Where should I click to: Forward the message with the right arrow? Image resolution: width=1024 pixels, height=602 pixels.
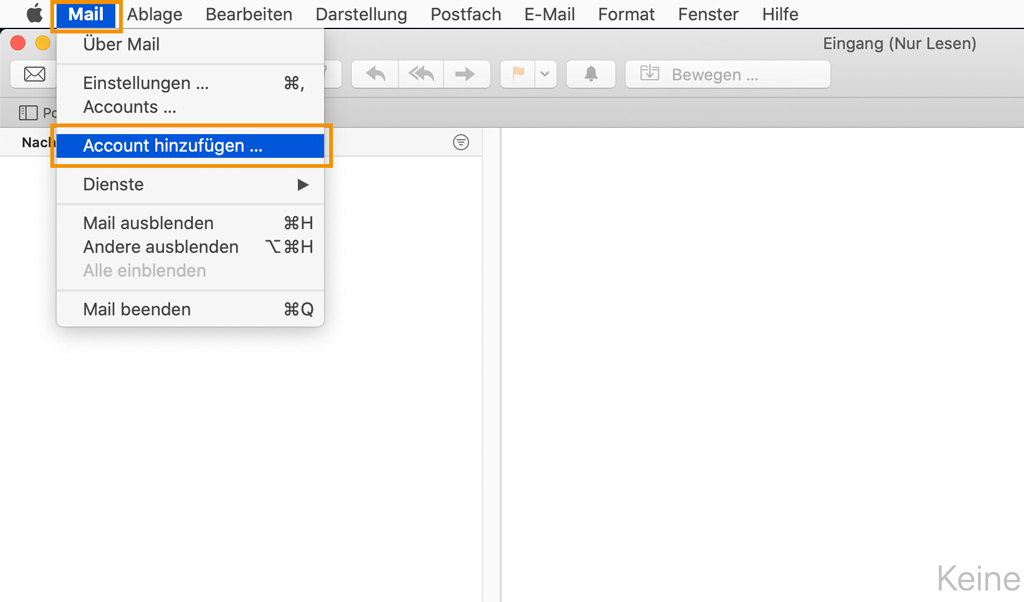click(466, 74)
